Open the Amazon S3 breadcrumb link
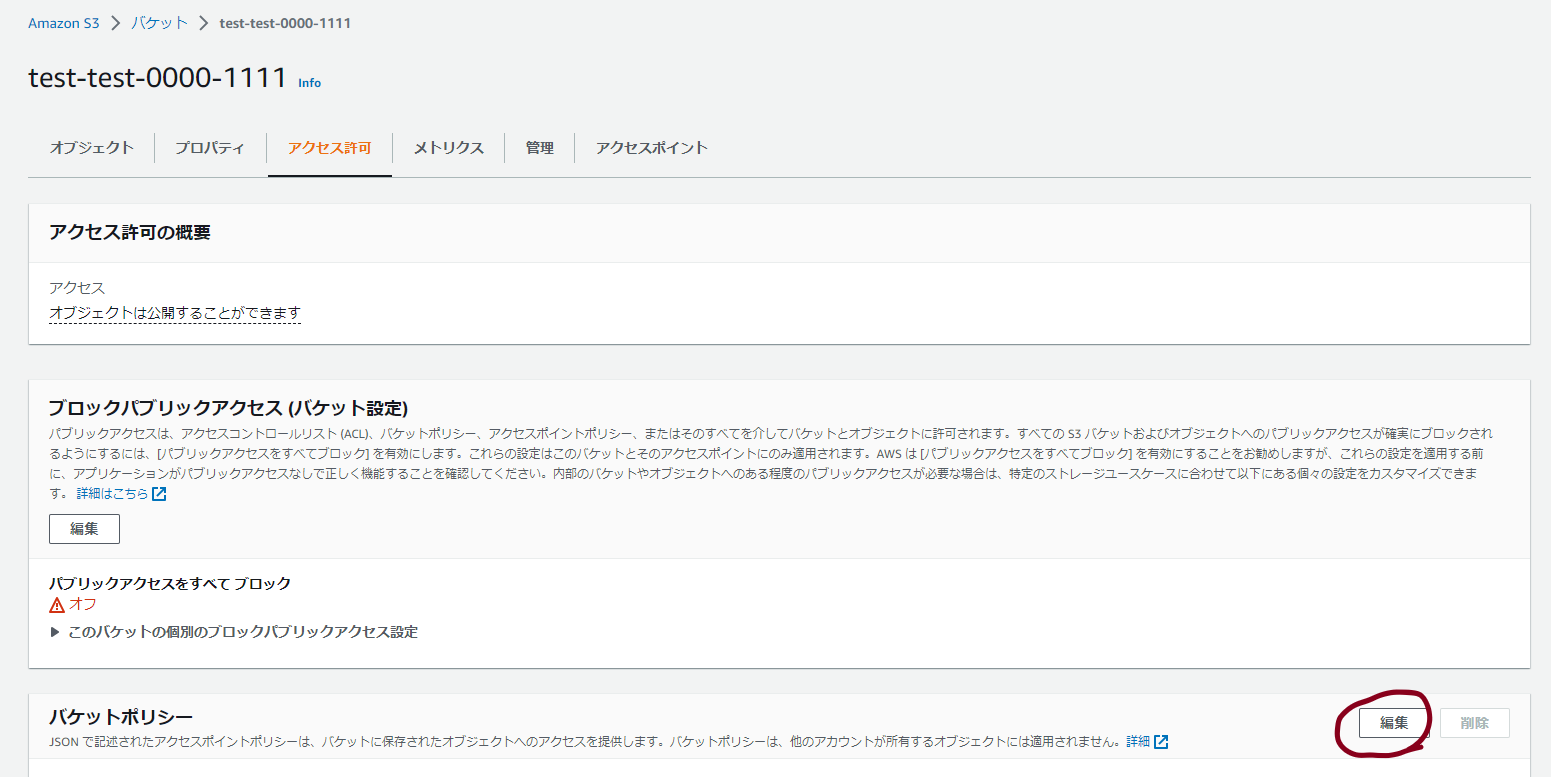This screenshot has width=1551, height=777. (63, 23)
